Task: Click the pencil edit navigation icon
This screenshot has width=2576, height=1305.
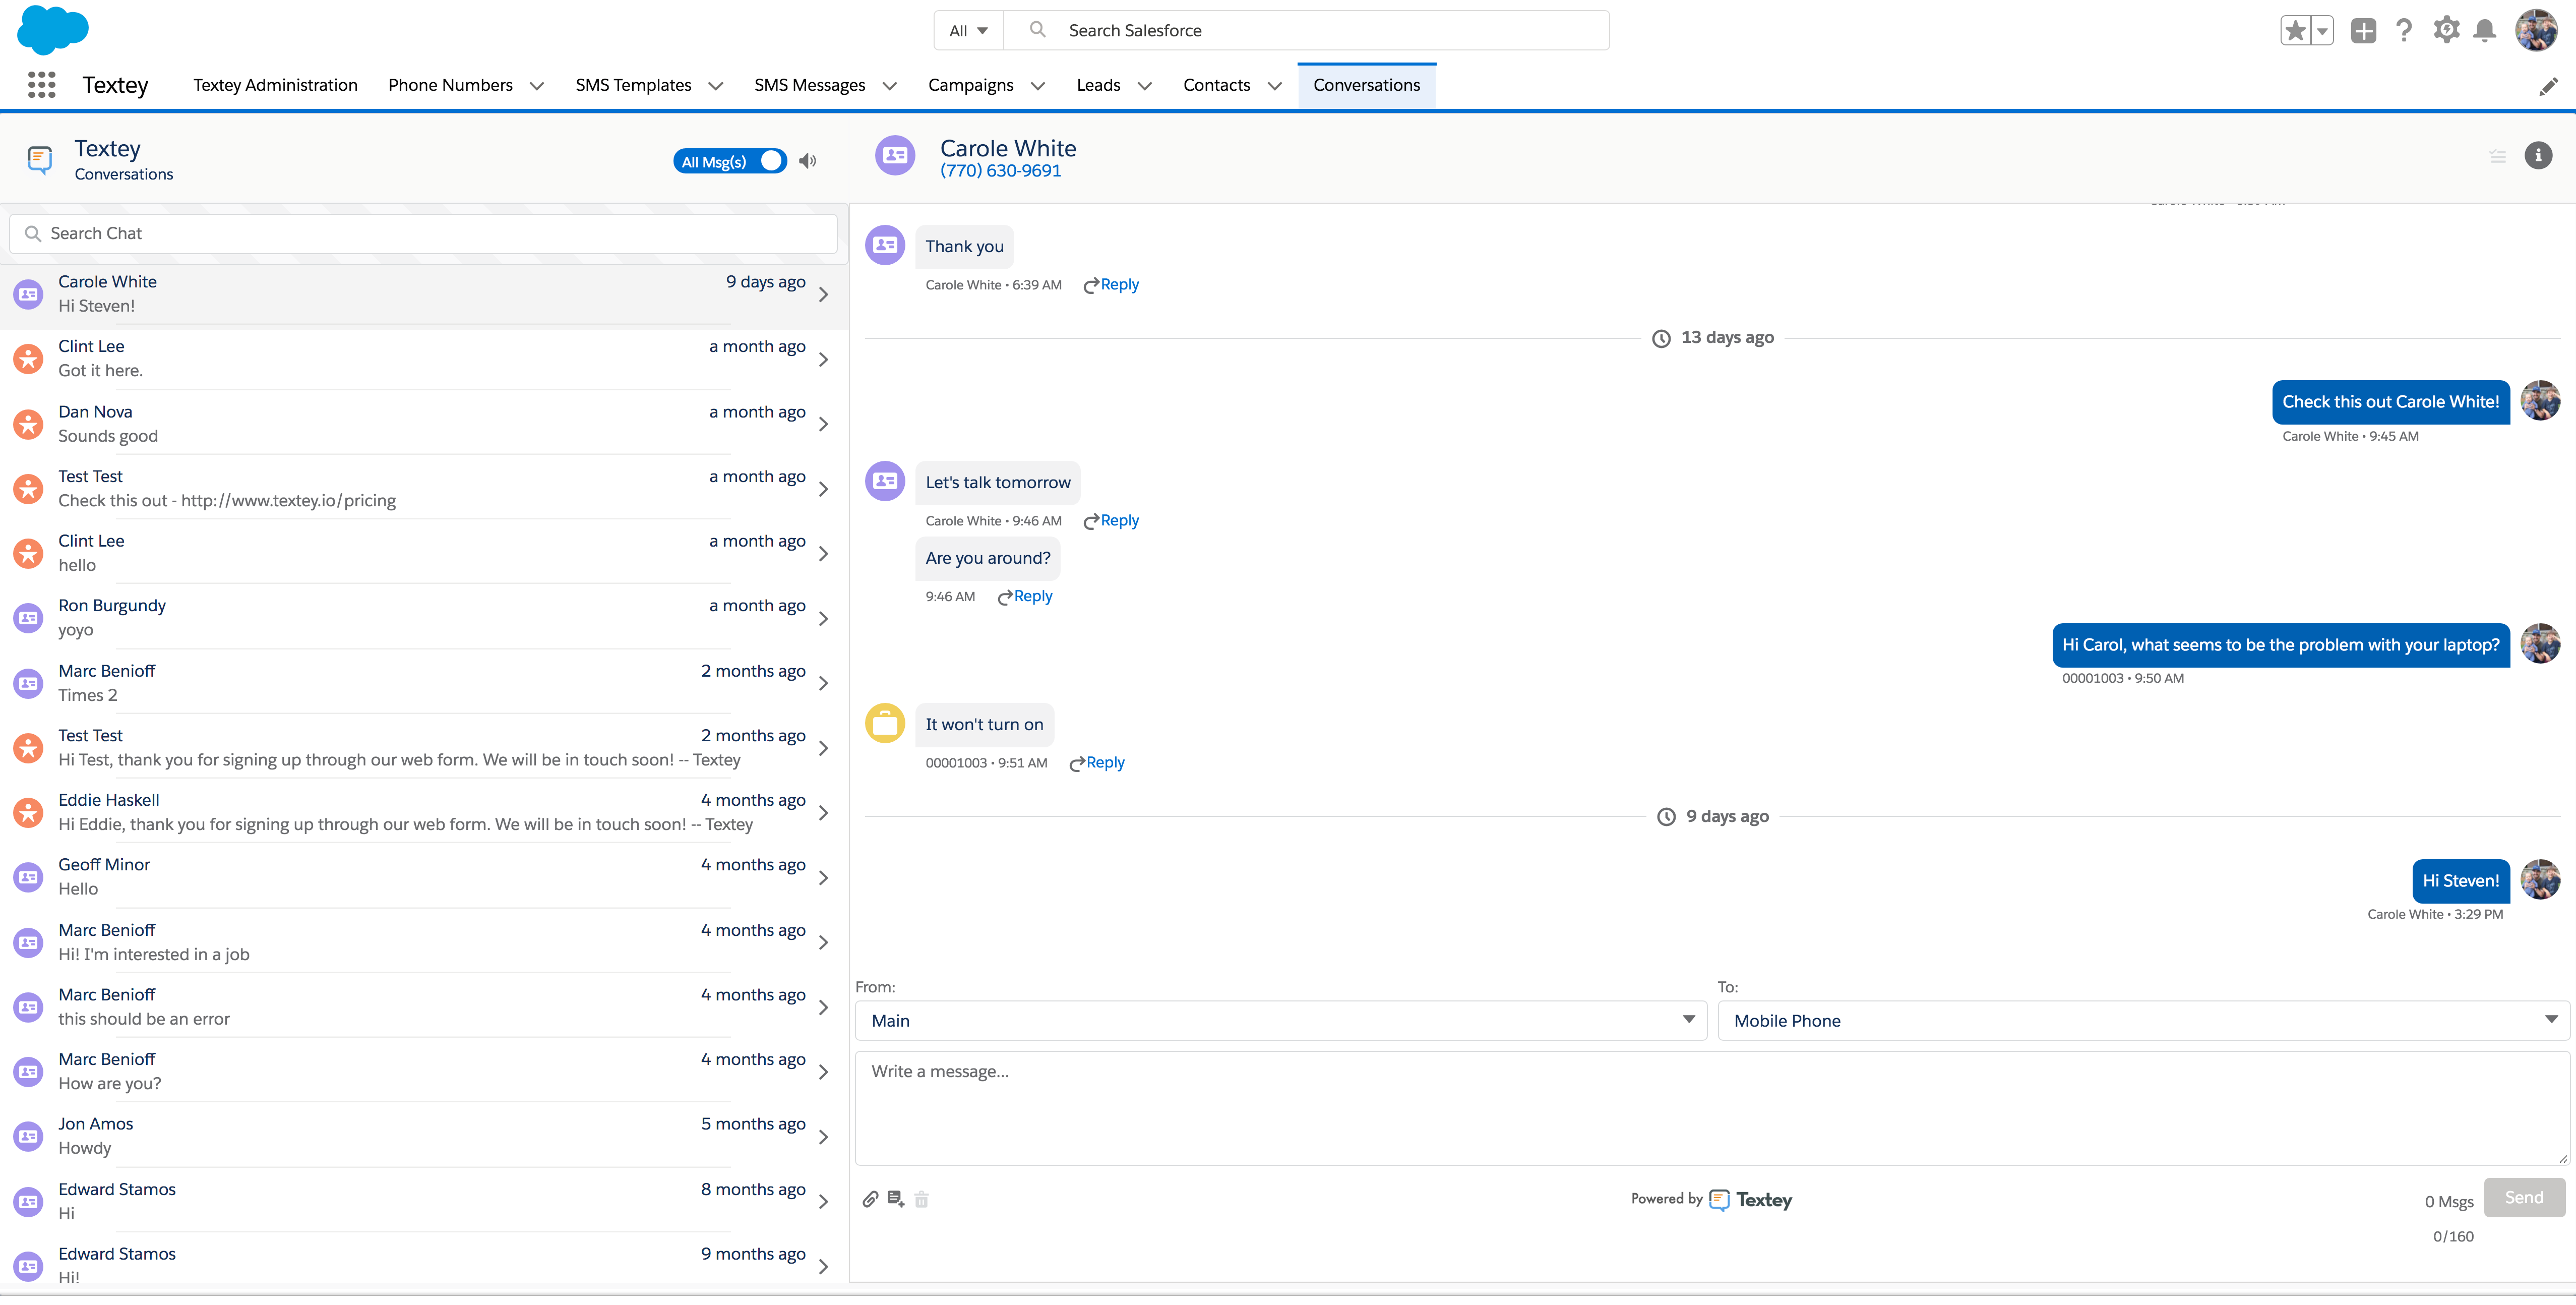Action: click(x=2548, y=87)
